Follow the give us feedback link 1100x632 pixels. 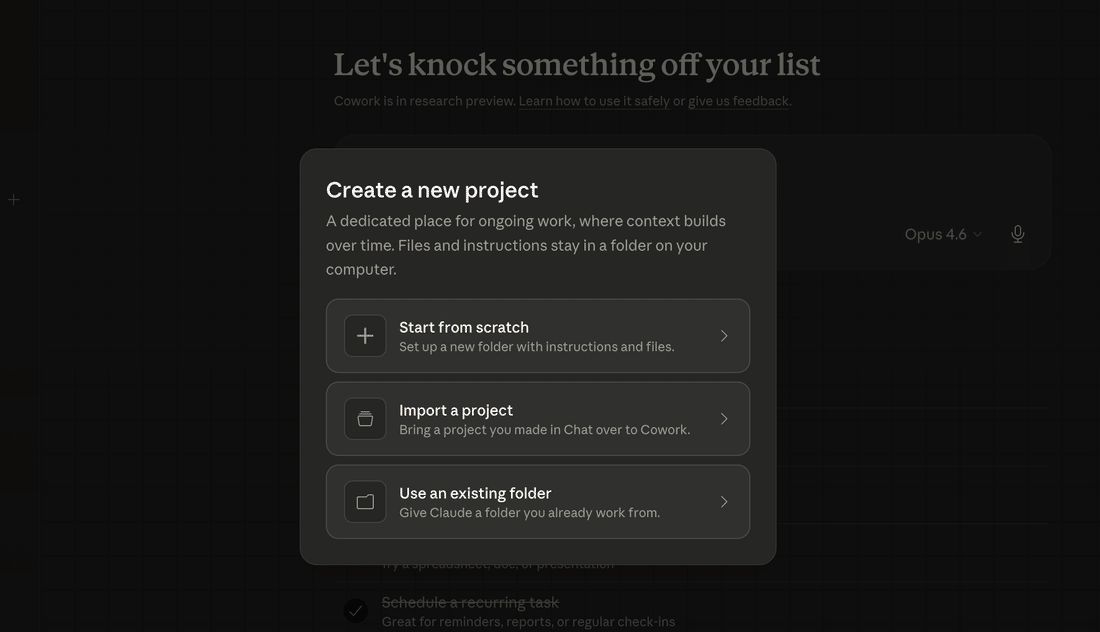click(738, 101)
